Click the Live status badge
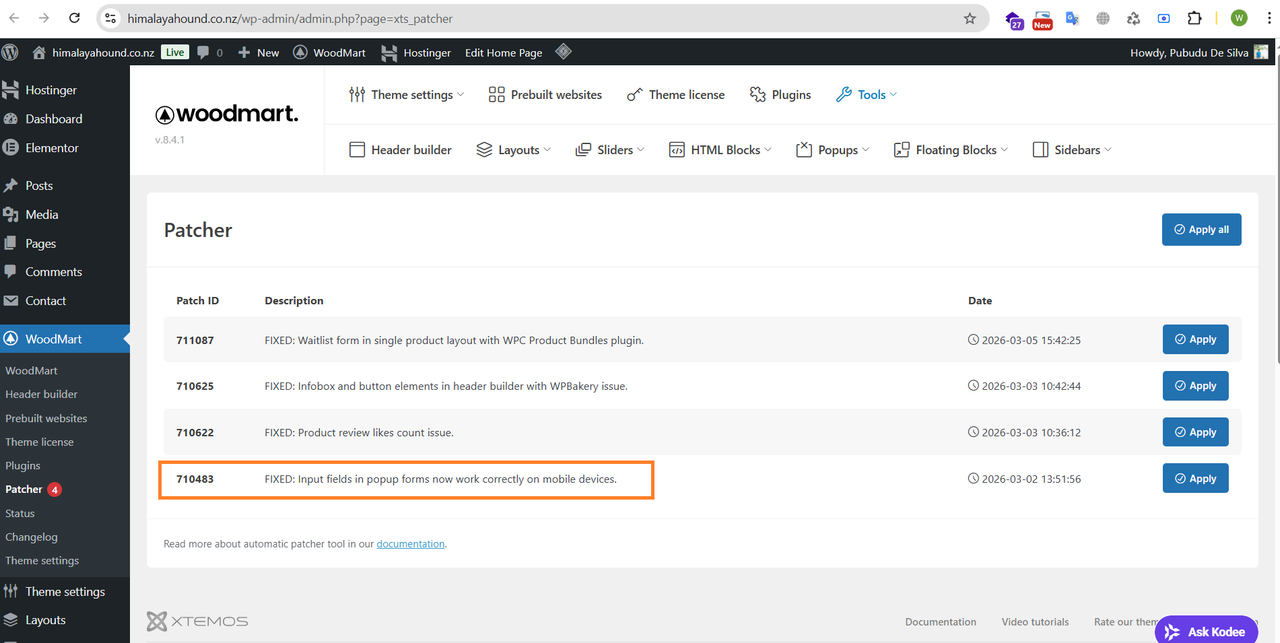1280x643 pixels. point(176,52)
